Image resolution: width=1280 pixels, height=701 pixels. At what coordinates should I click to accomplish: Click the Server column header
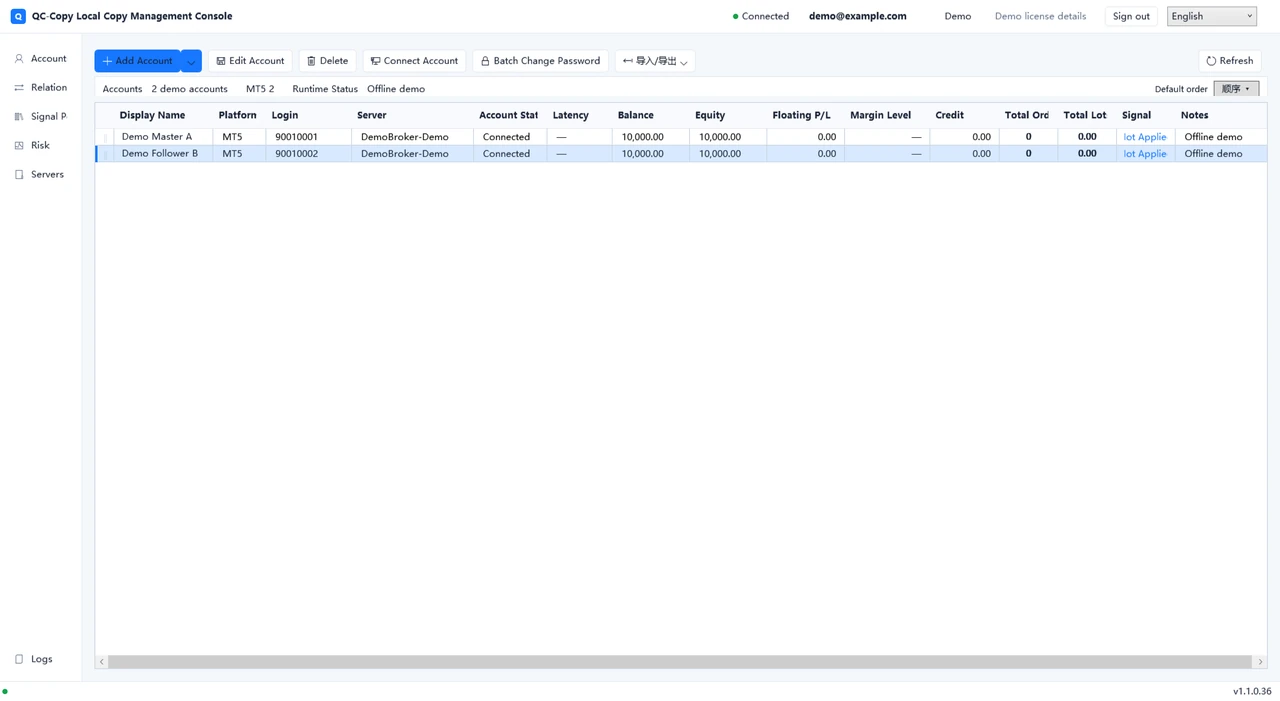pyautogui.click(x=372, y=115)
